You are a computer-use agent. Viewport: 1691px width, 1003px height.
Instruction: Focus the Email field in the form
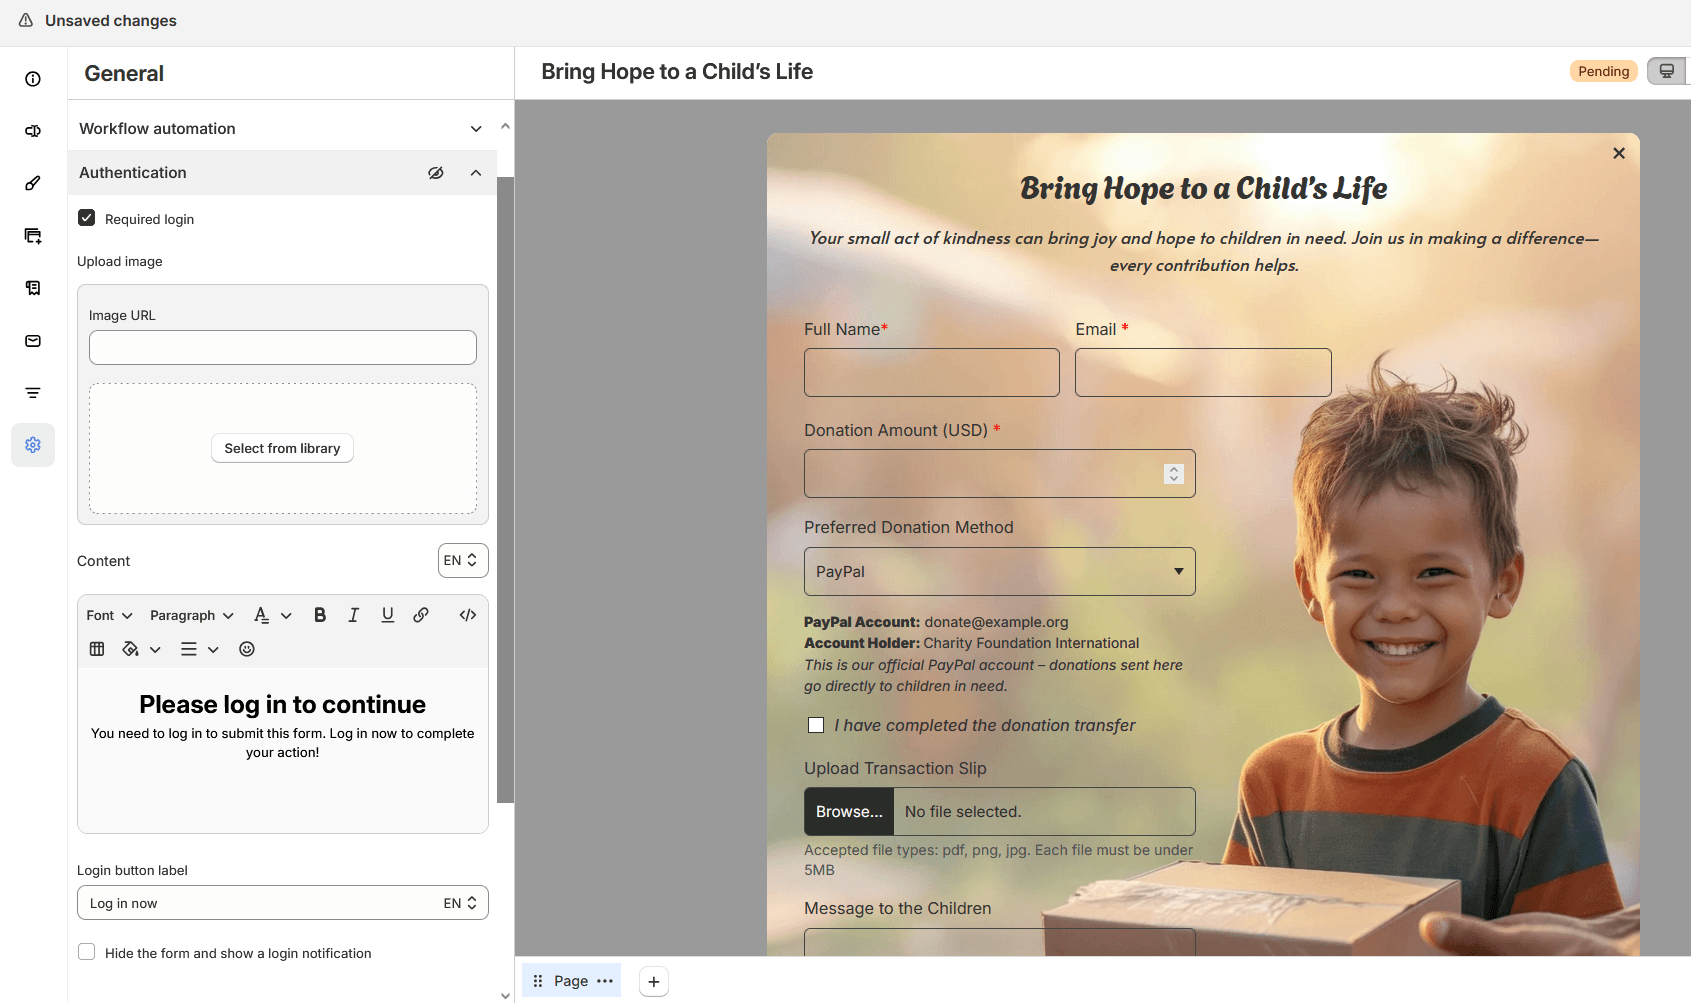[x=1203, y=373]
